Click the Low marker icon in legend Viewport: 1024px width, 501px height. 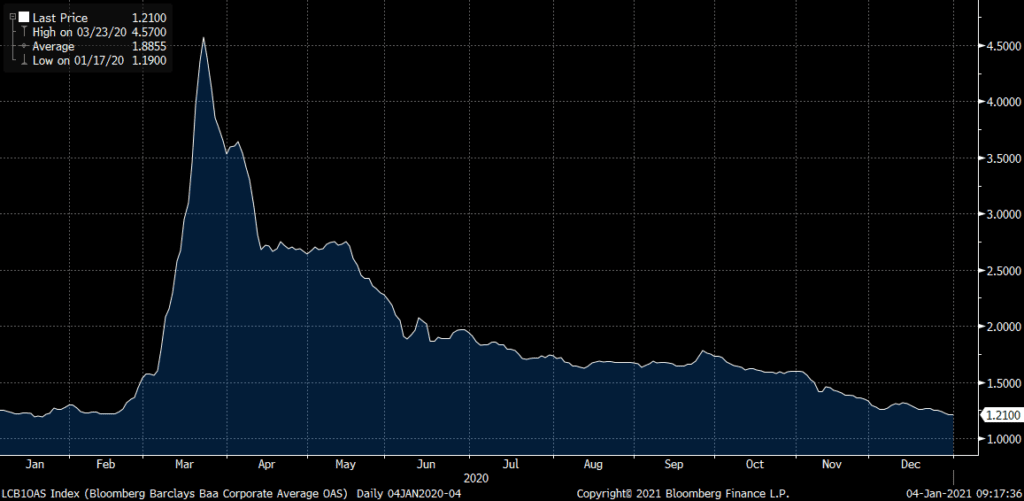[24, 61]
